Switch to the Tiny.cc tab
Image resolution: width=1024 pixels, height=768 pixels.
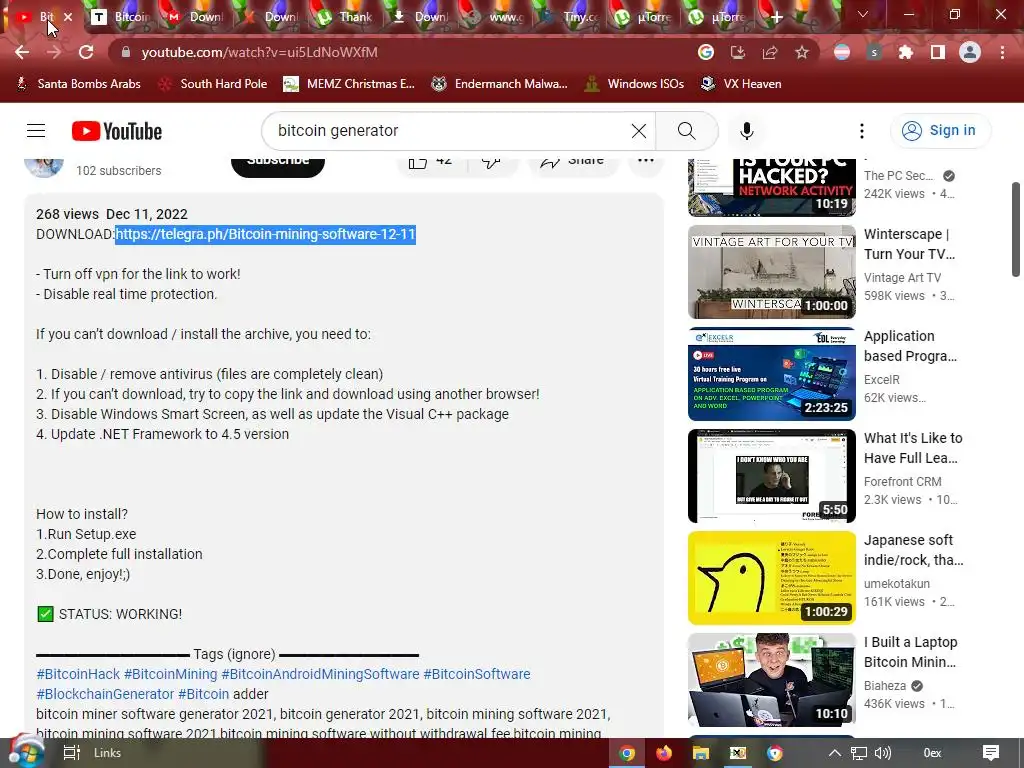click(570, 17)
